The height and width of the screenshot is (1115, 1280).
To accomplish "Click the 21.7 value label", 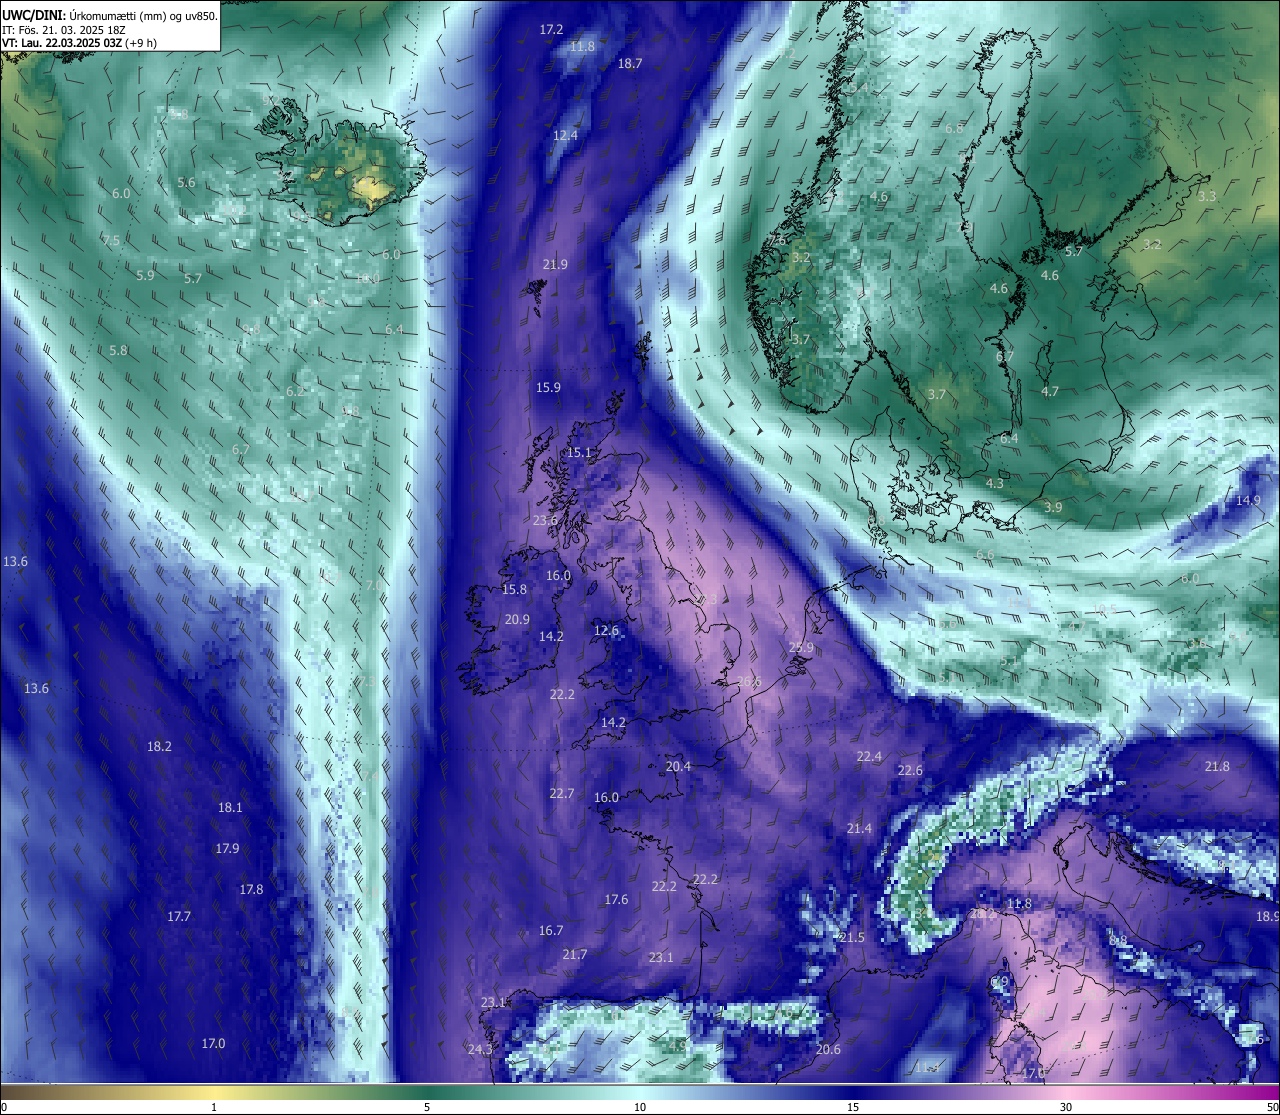I will point(574,956).
